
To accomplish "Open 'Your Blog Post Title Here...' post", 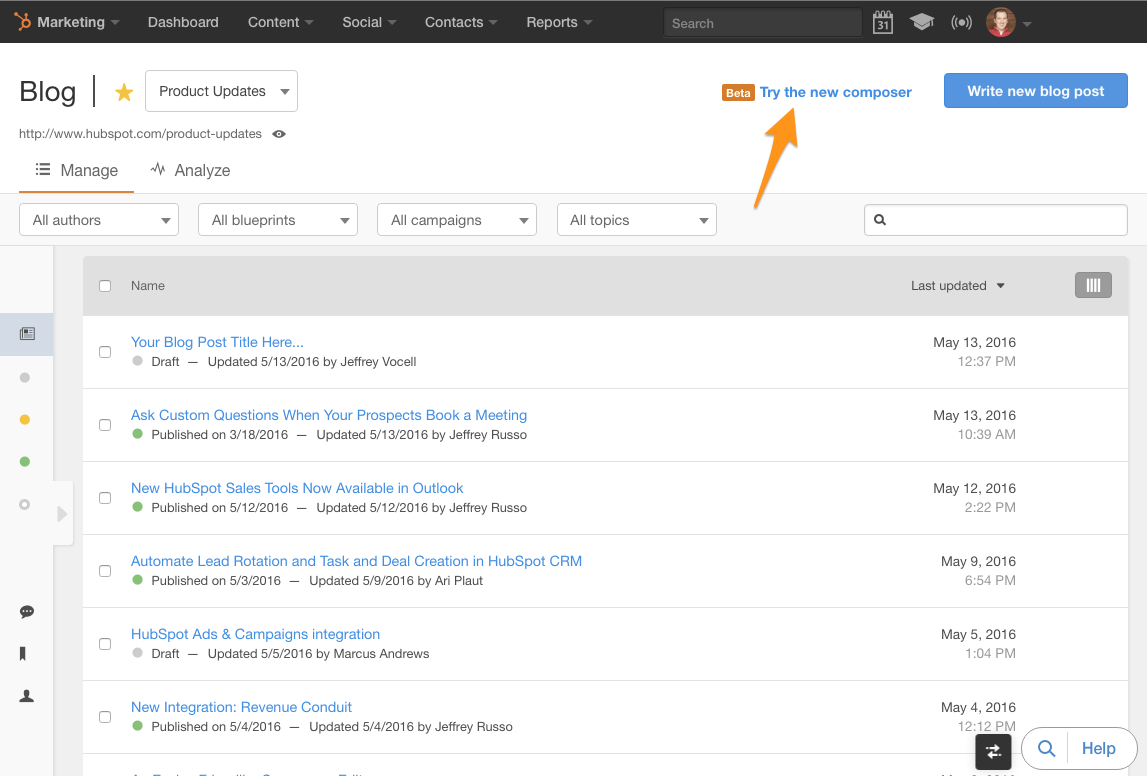I will pyautogui.click(x=217, y=342).
